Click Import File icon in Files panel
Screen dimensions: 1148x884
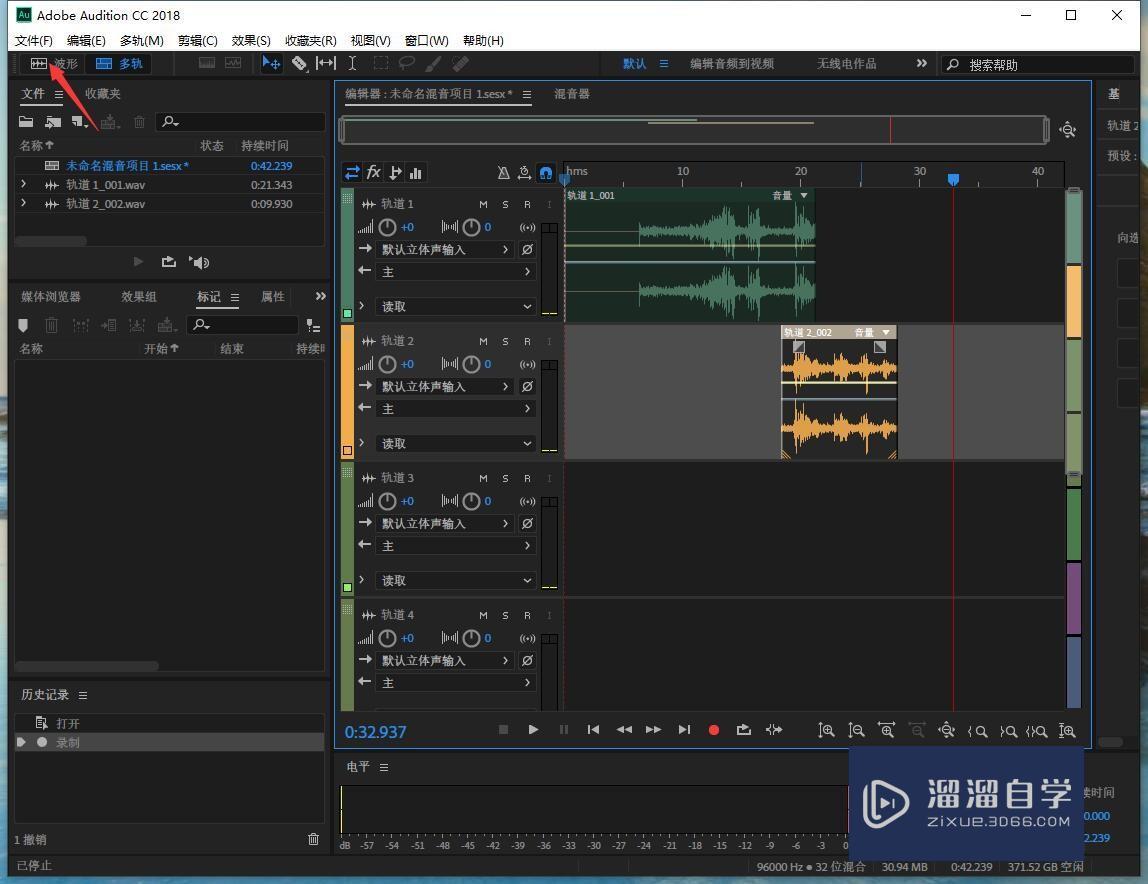[53, 122]
